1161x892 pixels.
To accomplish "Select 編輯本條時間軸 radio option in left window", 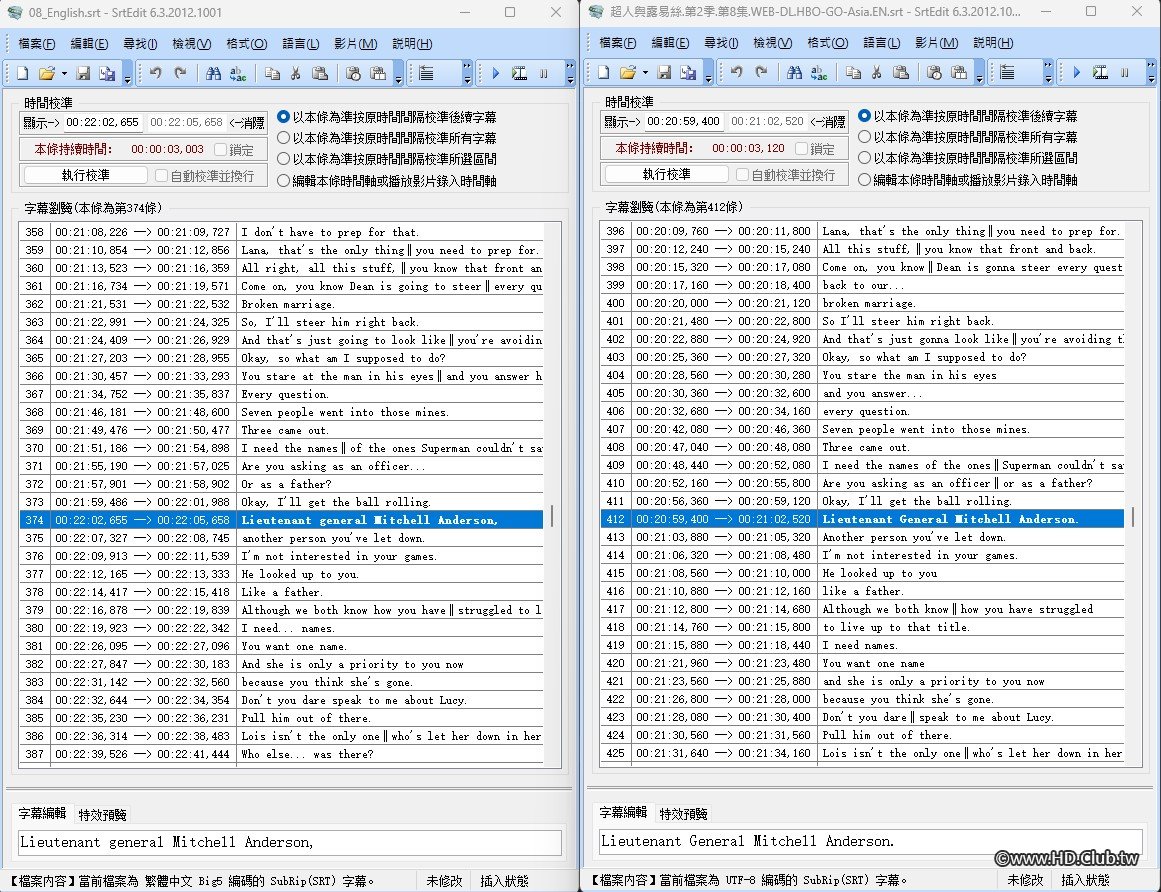I will (283, 181).
